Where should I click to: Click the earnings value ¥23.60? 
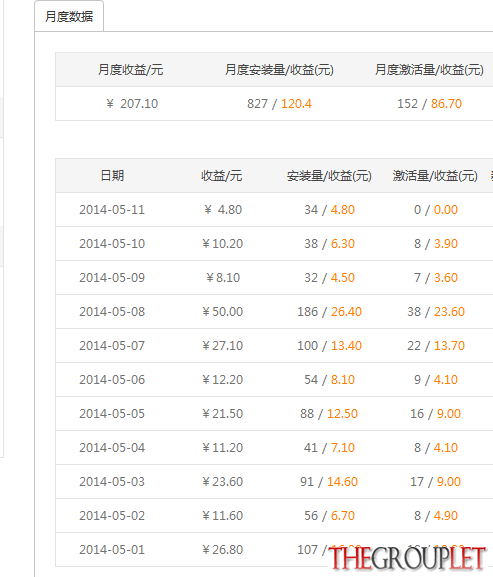[x=223, y=482]
